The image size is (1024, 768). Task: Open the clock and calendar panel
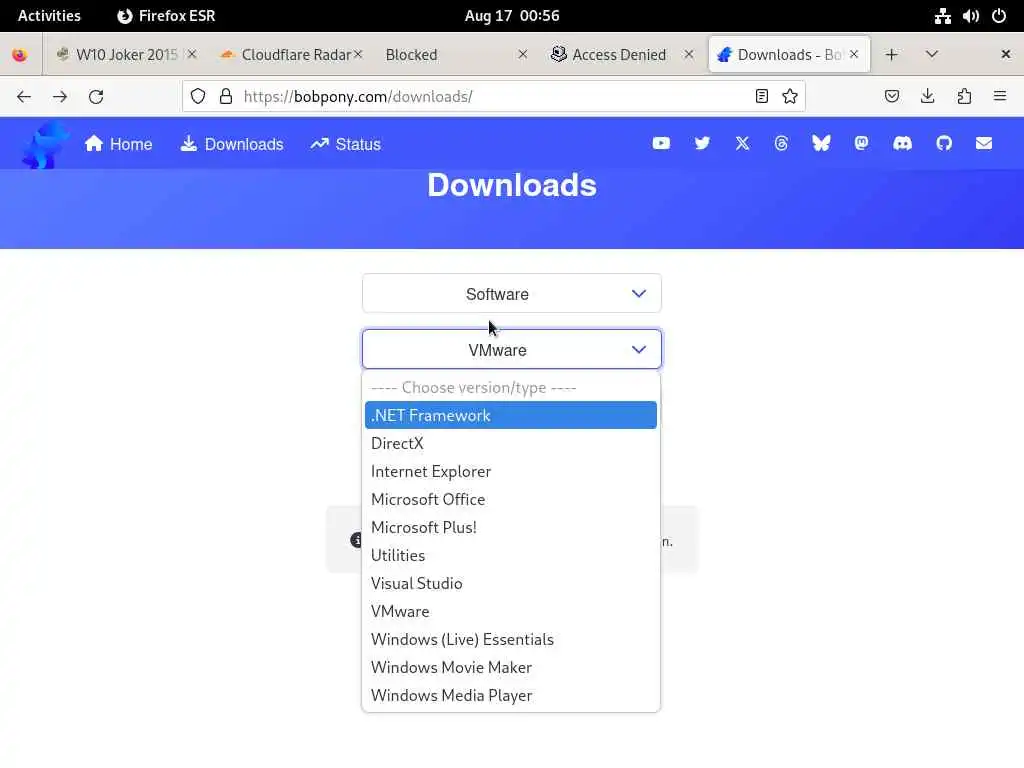[x=512, y=16]
